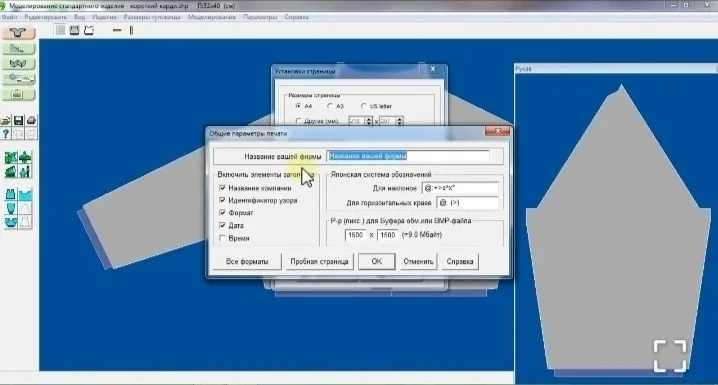Open the Изделие menu

(x=104, y=17)
